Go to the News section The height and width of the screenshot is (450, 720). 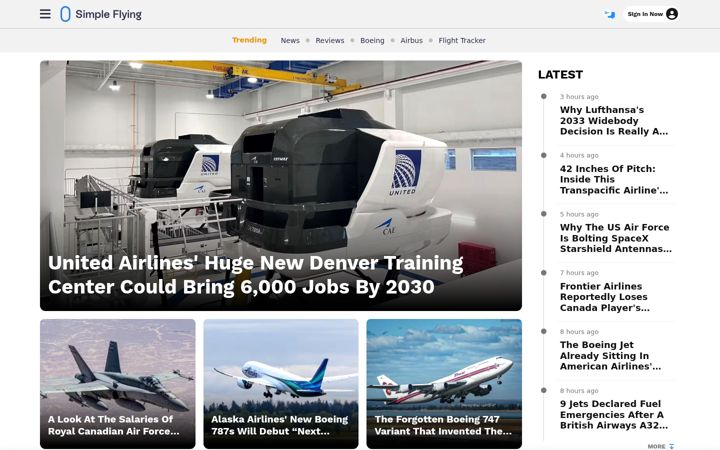pos(290,40)
